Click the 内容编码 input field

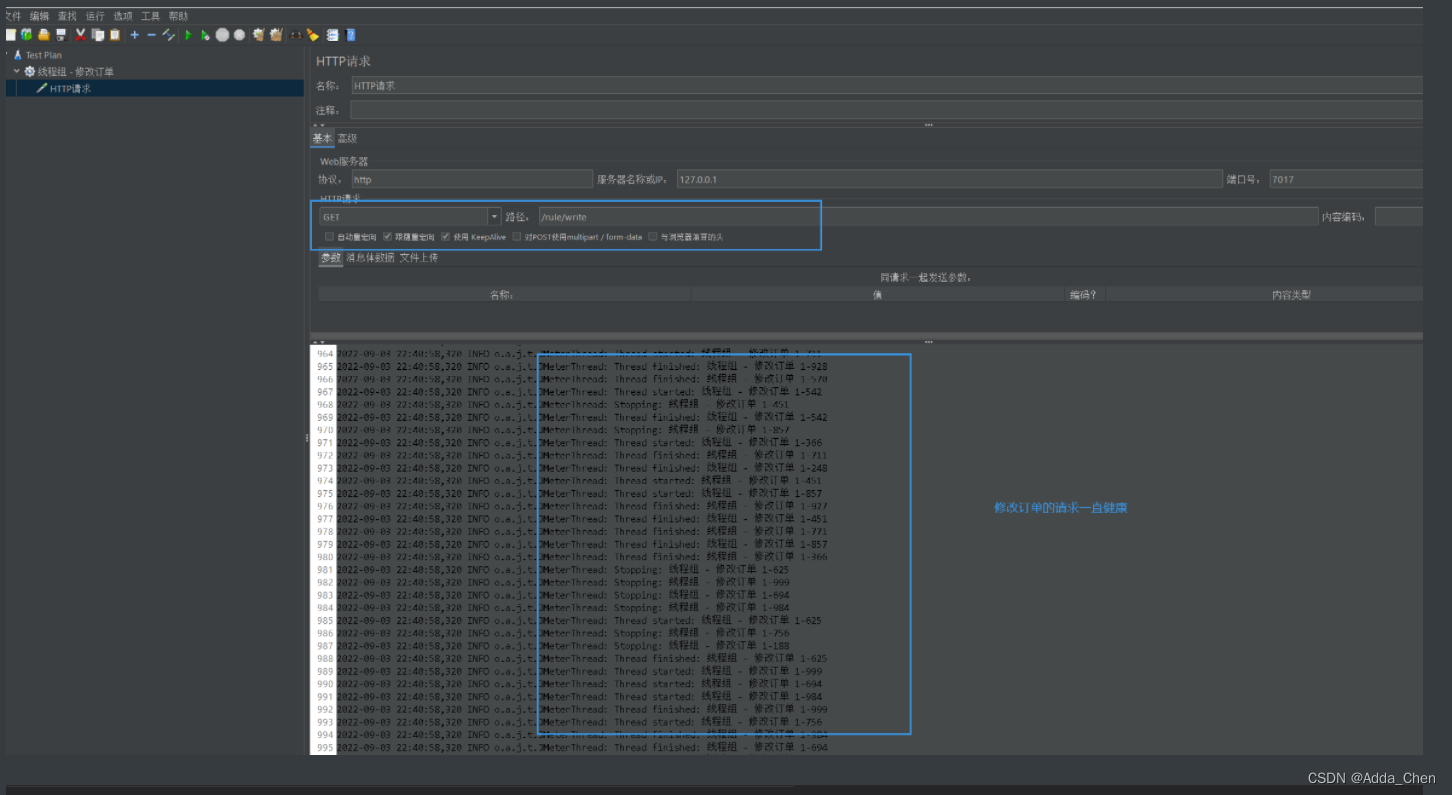click(x=1399, y=216)
